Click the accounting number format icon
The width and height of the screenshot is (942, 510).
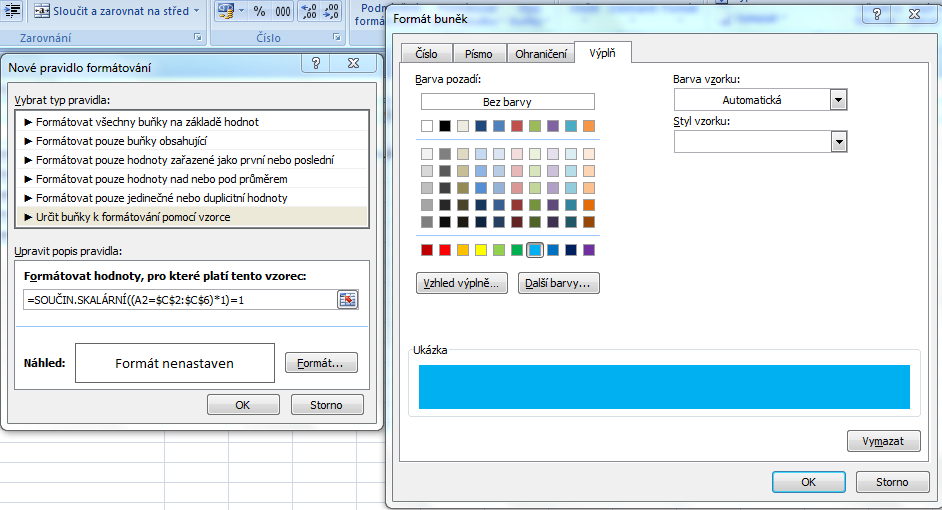[225, 11]
